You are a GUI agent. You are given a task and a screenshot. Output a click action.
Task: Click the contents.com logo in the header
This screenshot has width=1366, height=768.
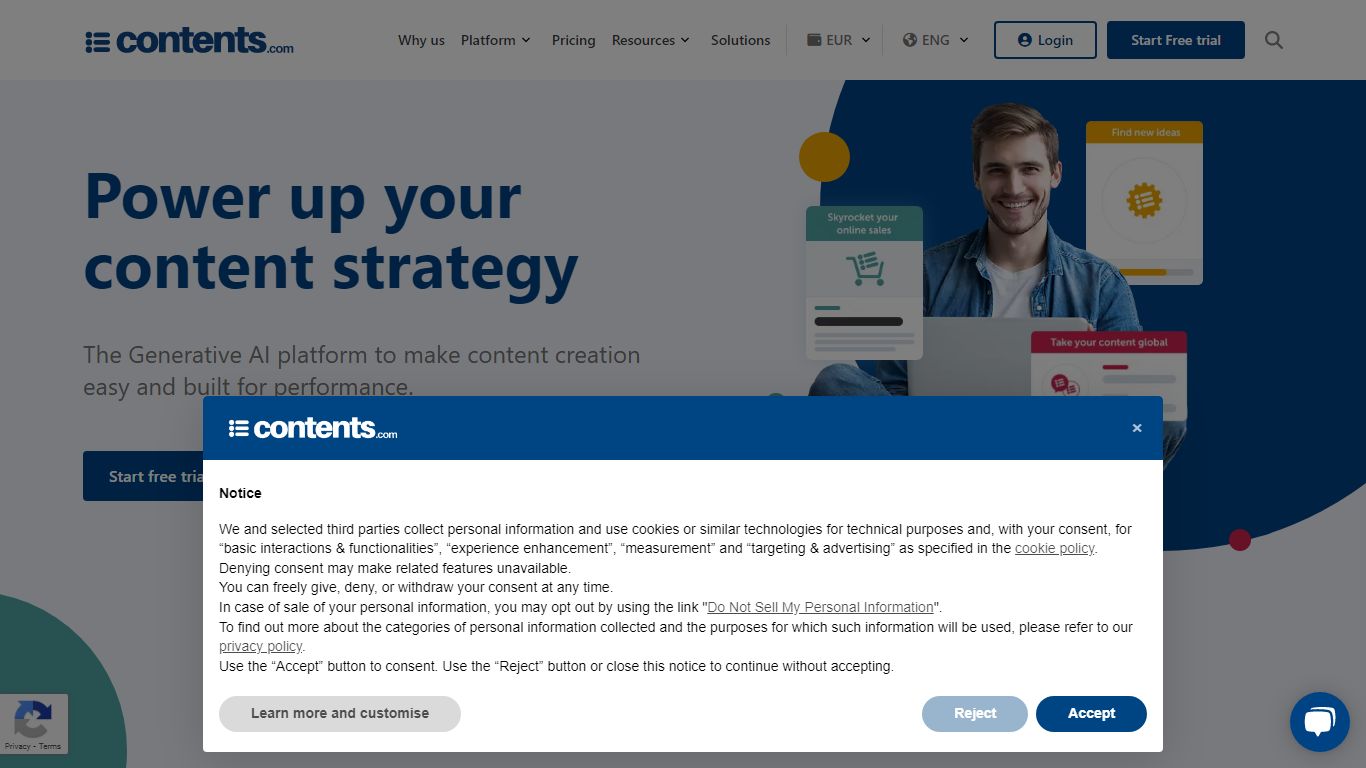coord(188,40)
